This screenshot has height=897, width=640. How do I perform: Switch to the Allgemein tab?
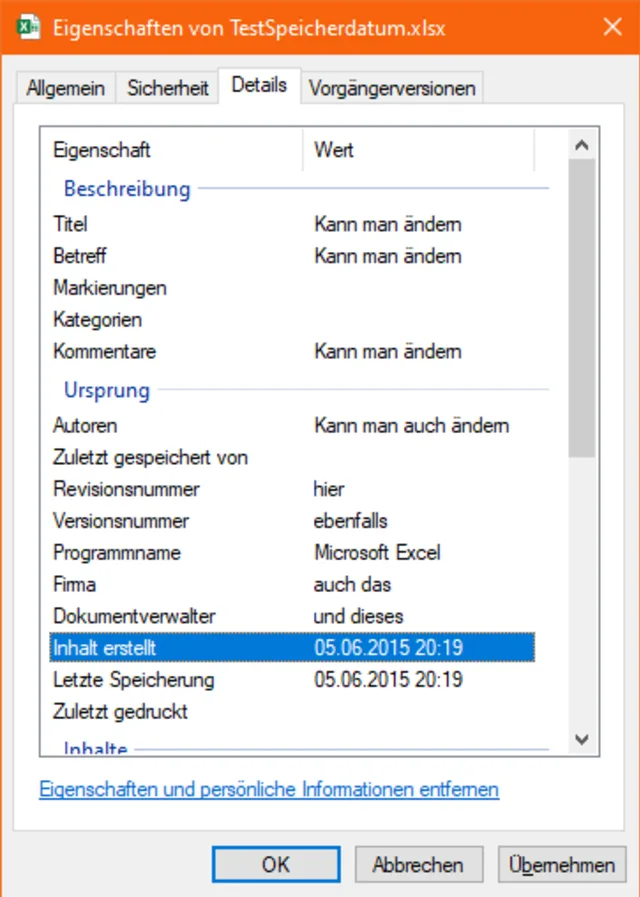(66, 88)
